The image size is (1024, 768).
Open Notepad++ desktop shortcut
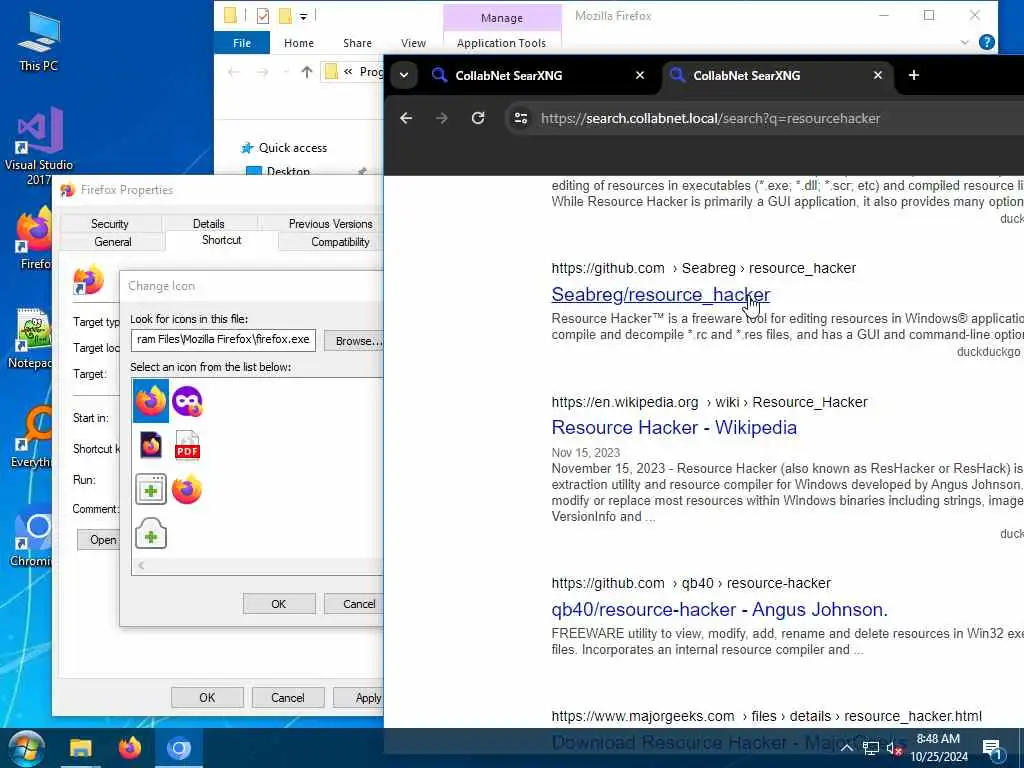pos(30,338)
